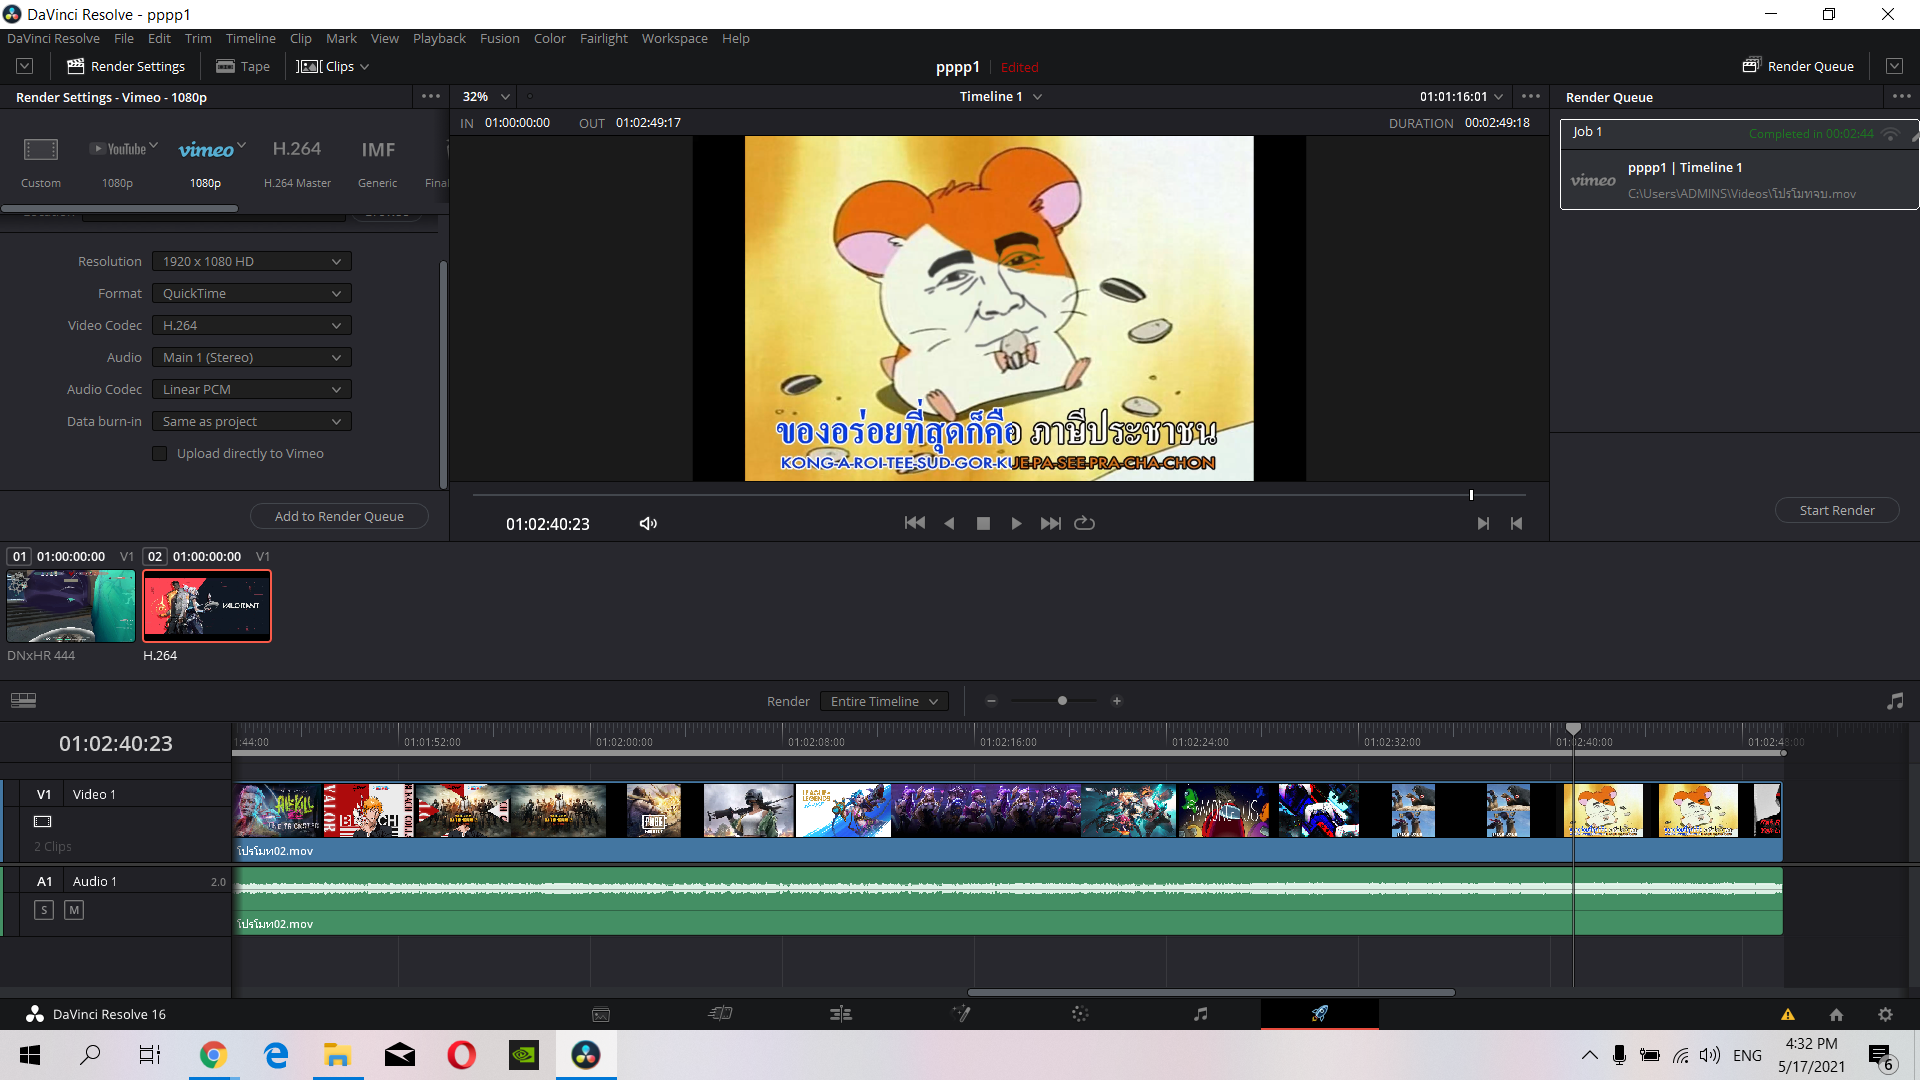This screenshot has height=1080, width=1920.
Task: Select the Deliver page rocket icon
Action: tap(1320, 1014)
